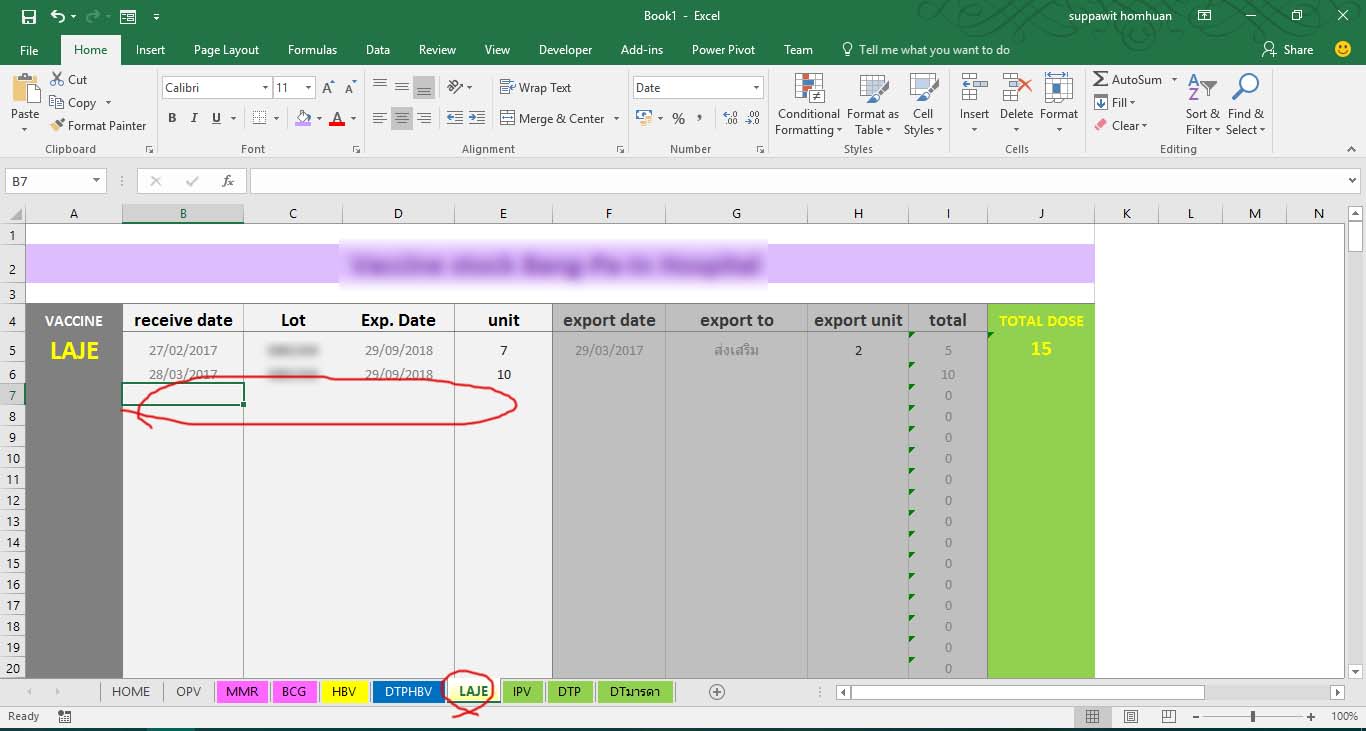This screenshot has height=731, width=1366.
Task: Open the Developer ribbon tab
Action: coord(565,50)
